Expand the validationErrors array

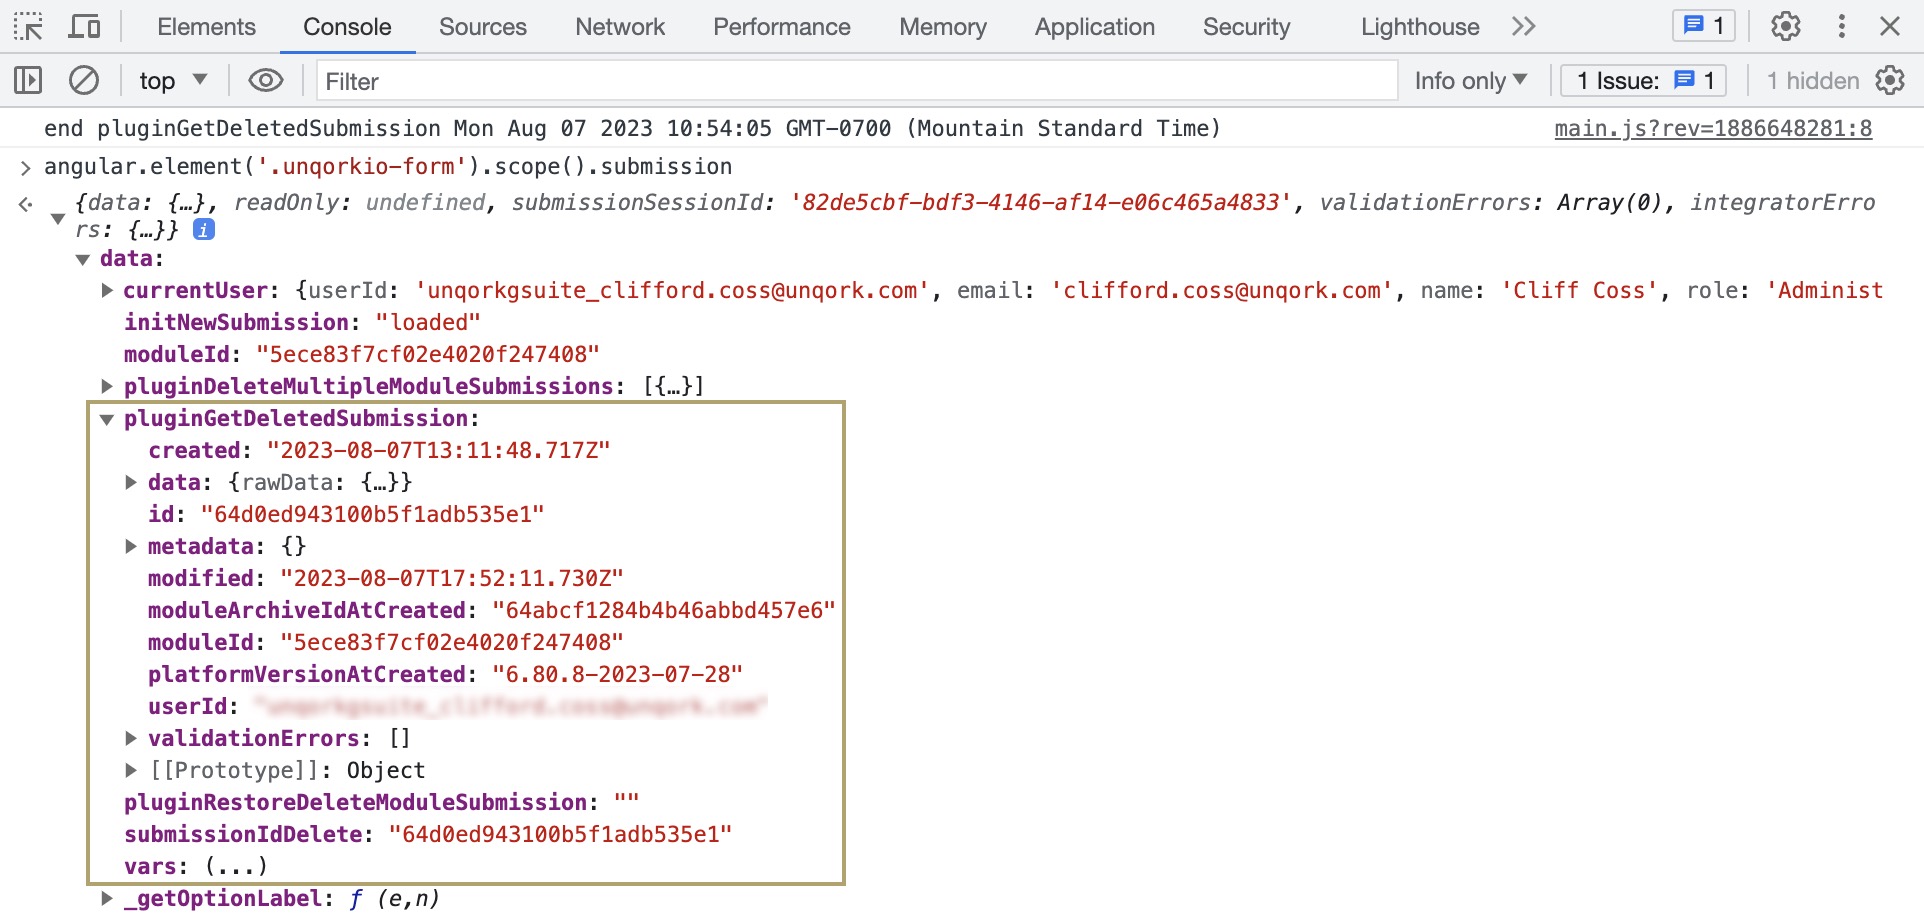tap(131, 738)
